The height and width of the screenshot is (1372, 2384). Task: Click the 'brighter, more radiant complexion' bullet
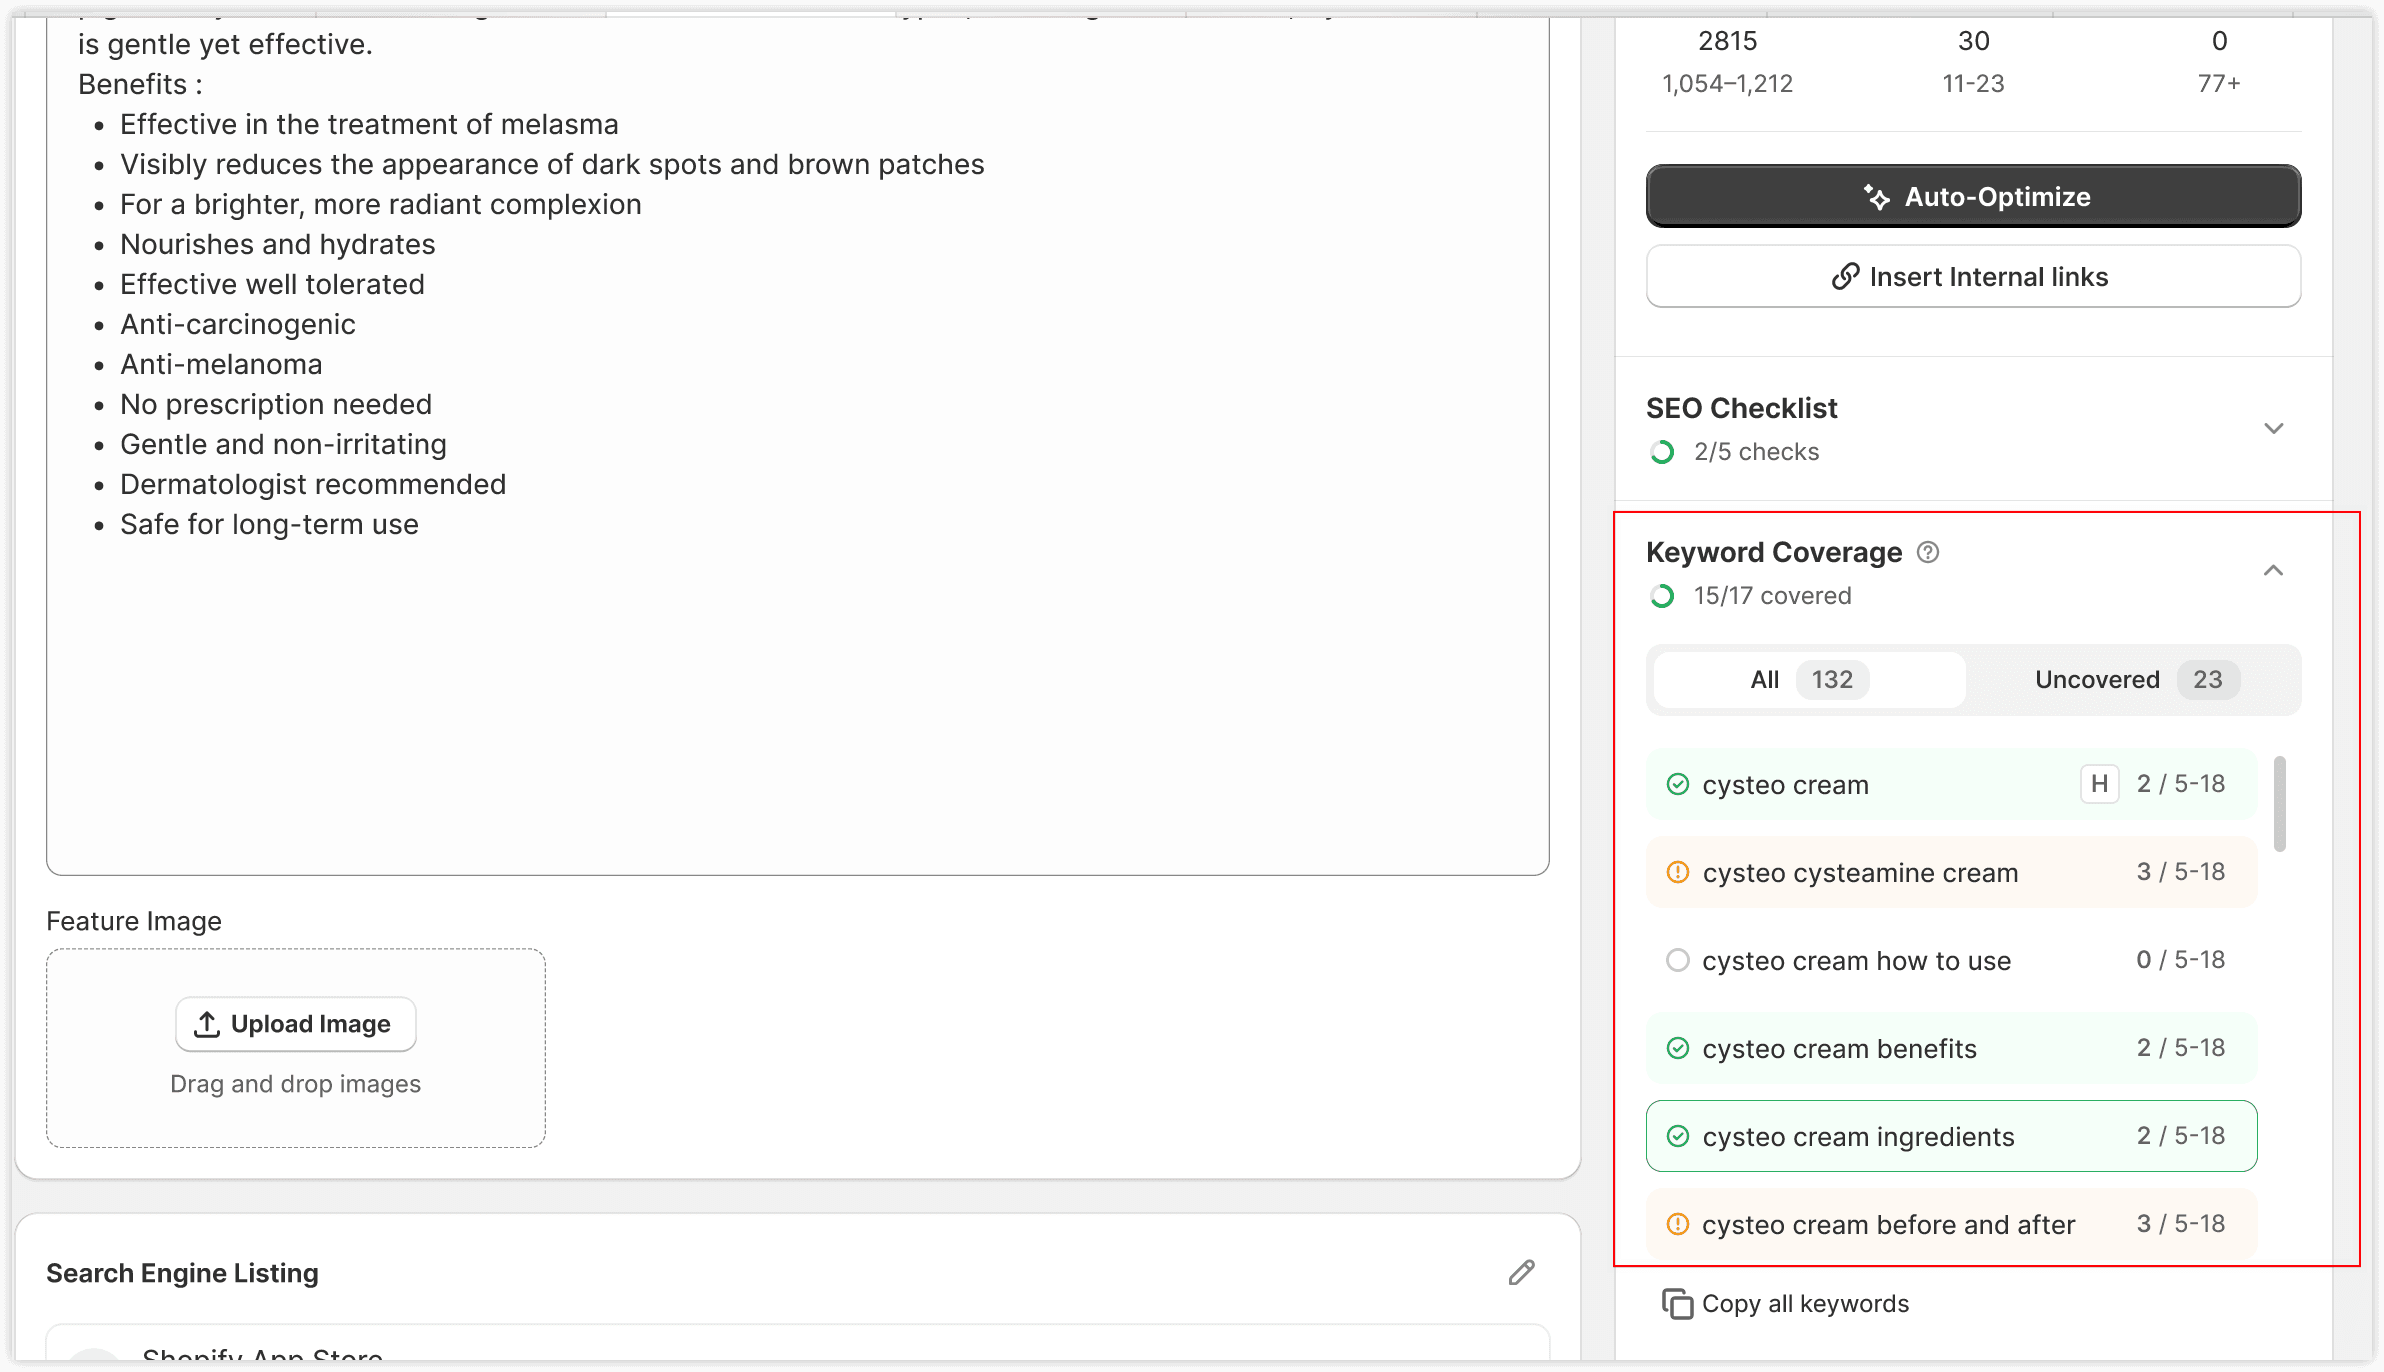381,204
